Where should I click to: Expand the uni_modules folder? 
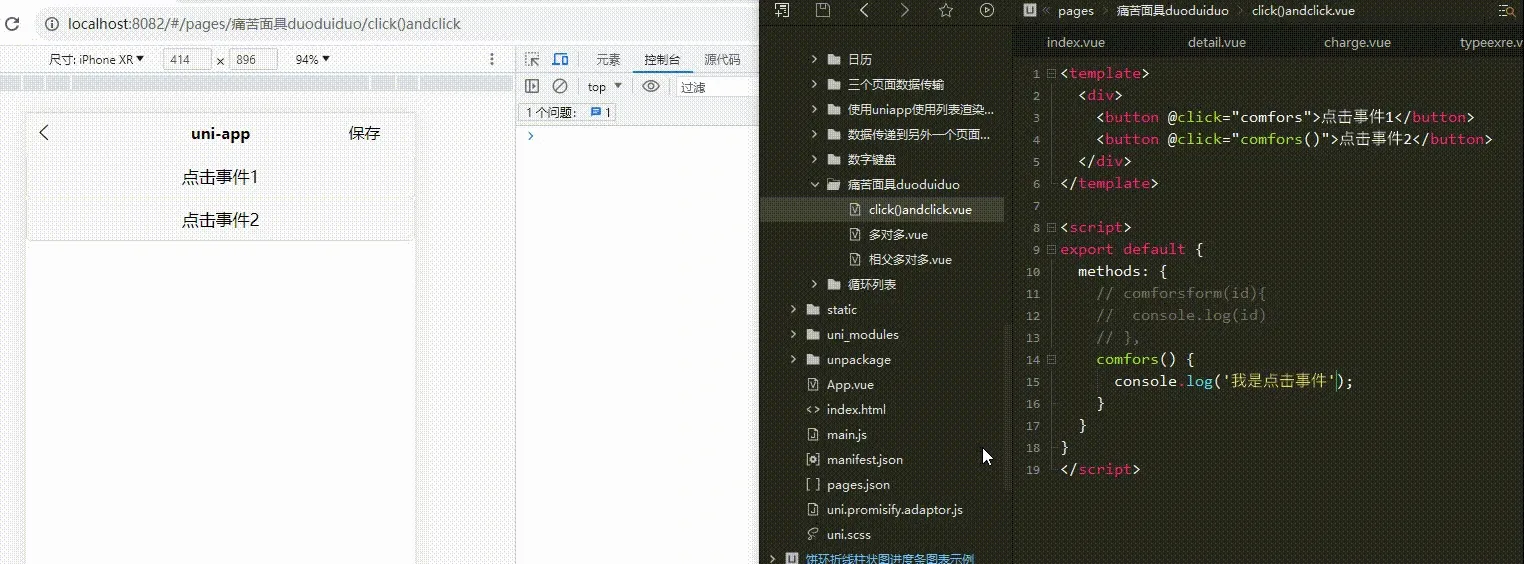pos(794,334)
